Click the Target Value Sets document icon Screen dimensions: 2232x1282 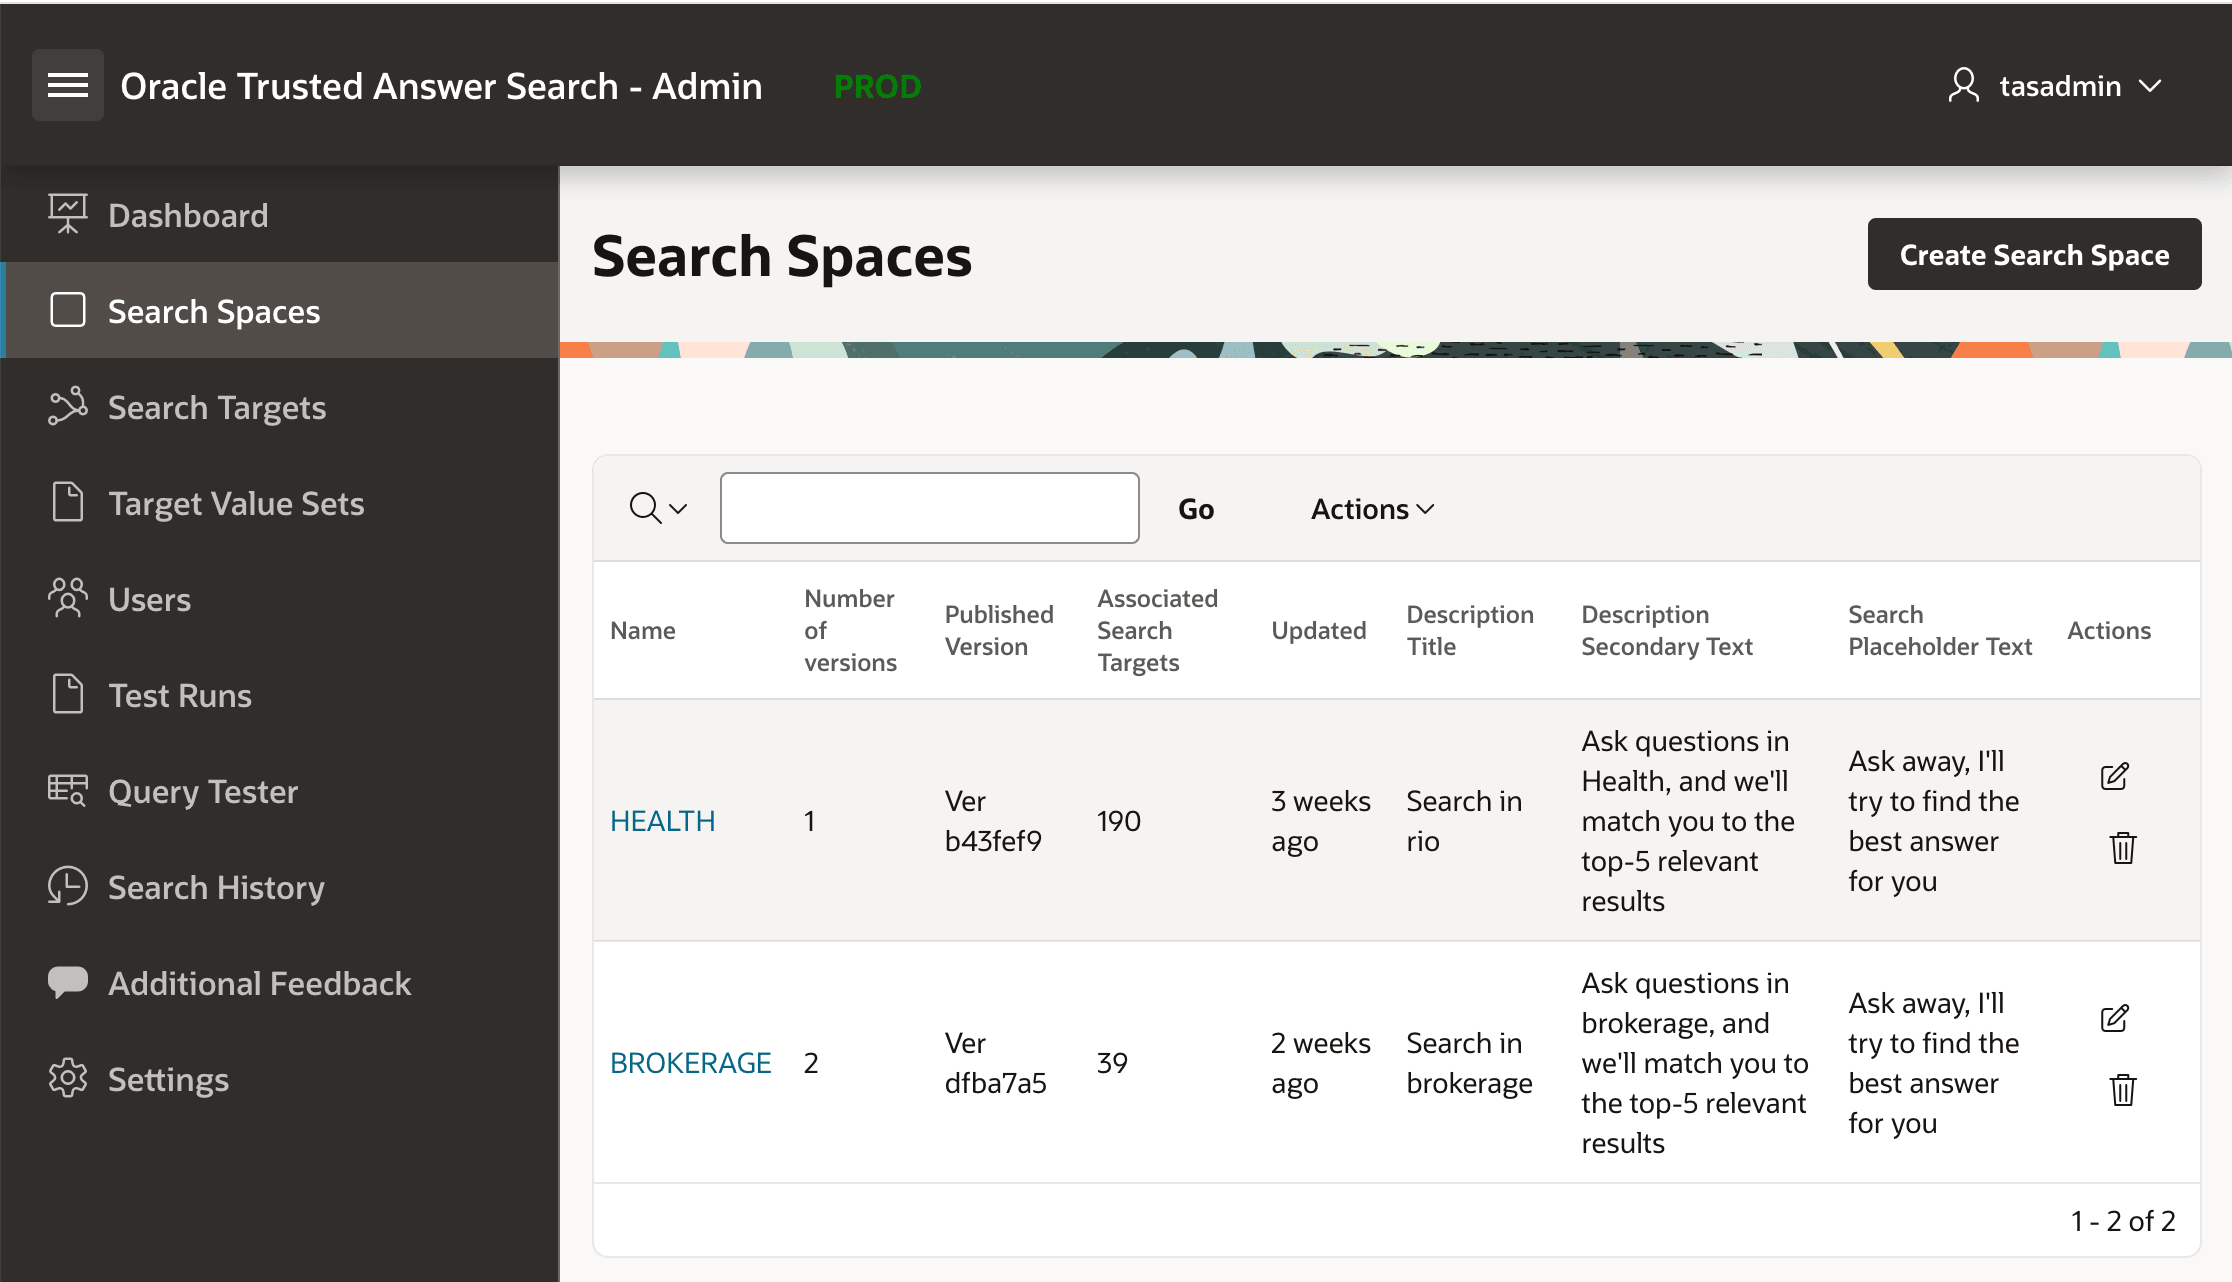[x=67, y=502]
